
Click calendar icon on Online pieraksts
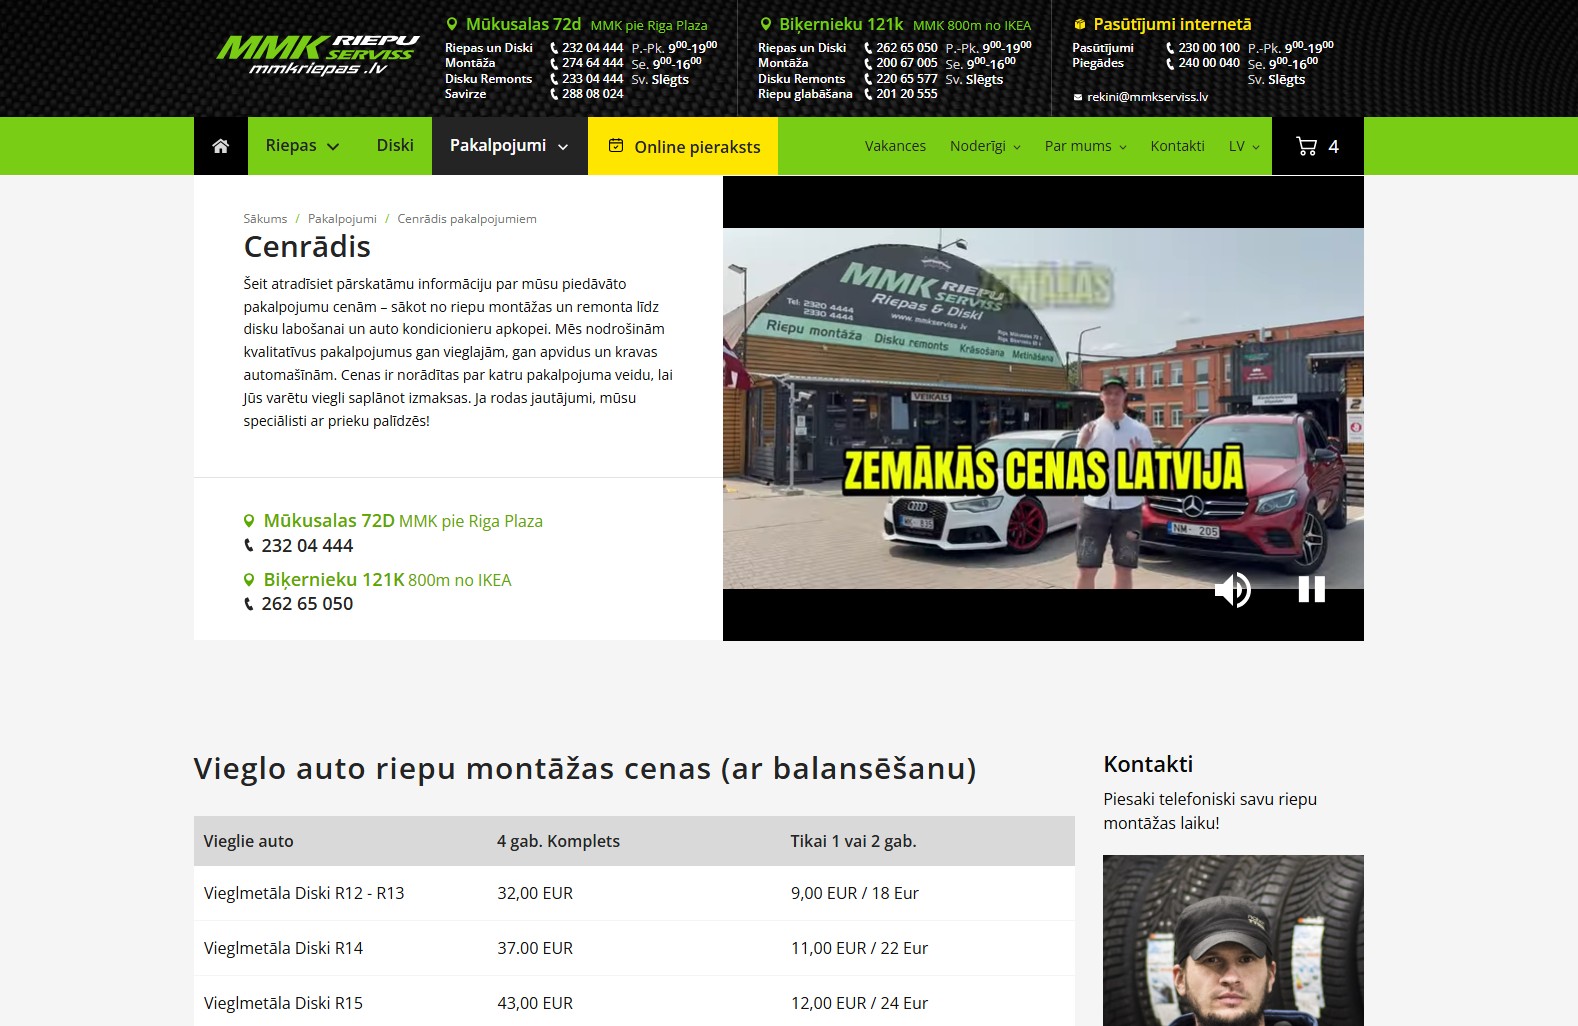click(x=616, y=146)
